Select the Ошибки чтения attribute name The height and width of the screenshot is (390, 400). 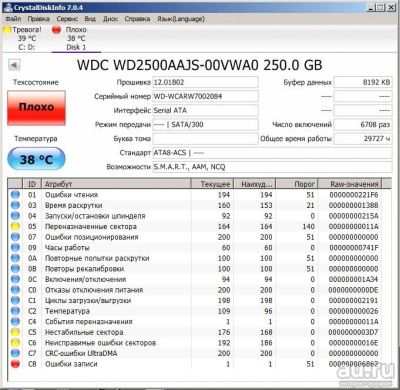coord(71,195)
